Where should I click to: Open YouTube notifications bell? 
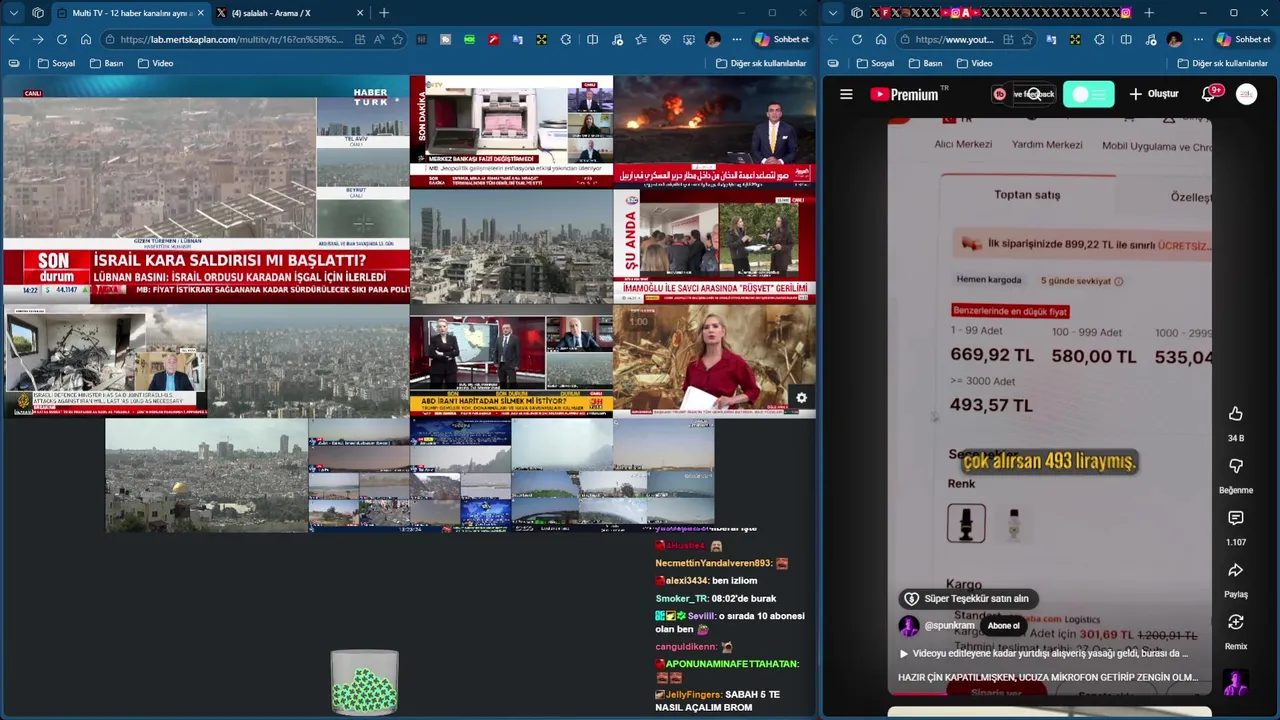tap(1208, 94)
